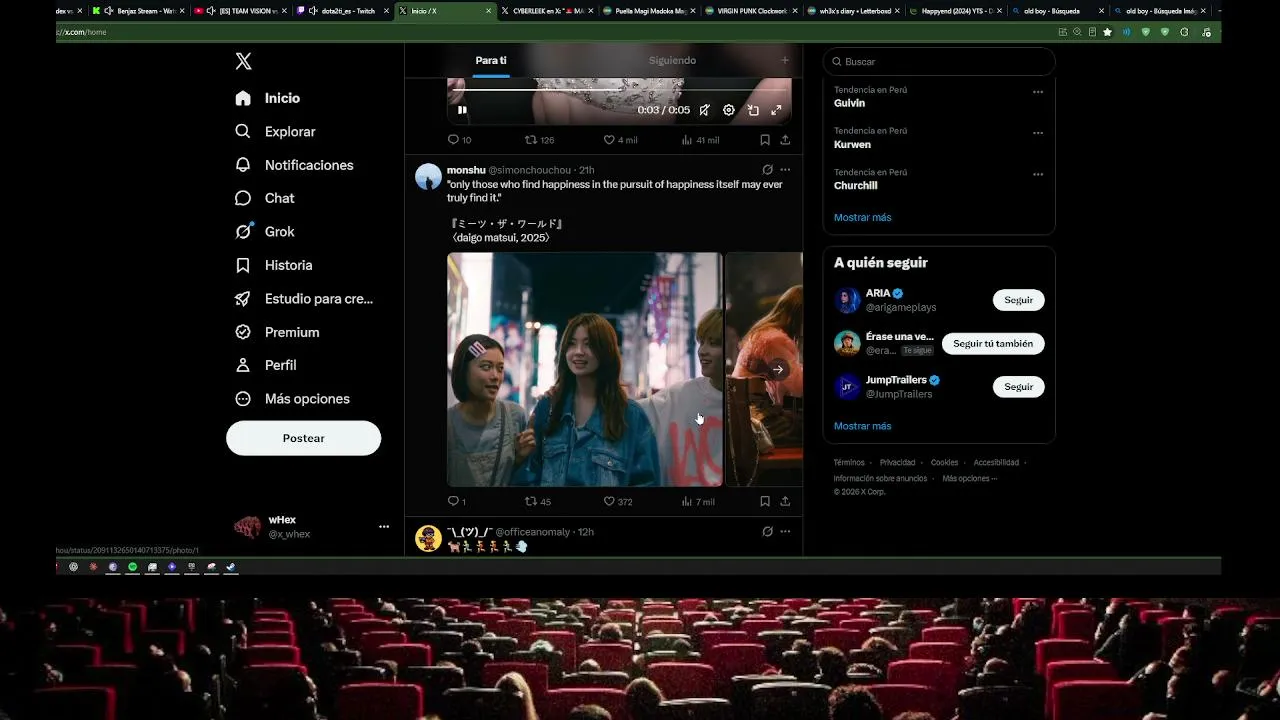The image size is (1280, 720).
Task: Go to Inicio in the sidebar
Action: [x=268, y=98]
